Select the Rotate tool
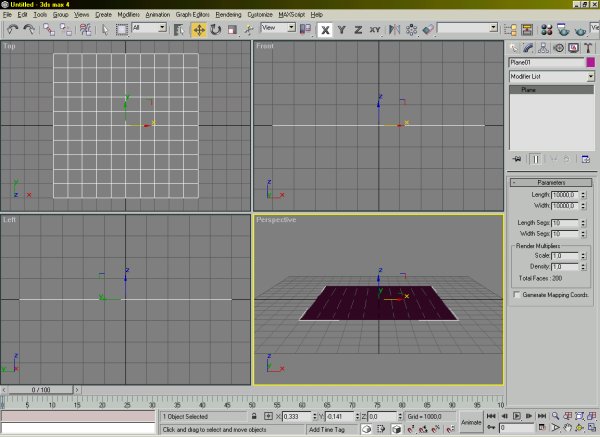Viewport: 600px width, 437px height. [x=215, y=30]
